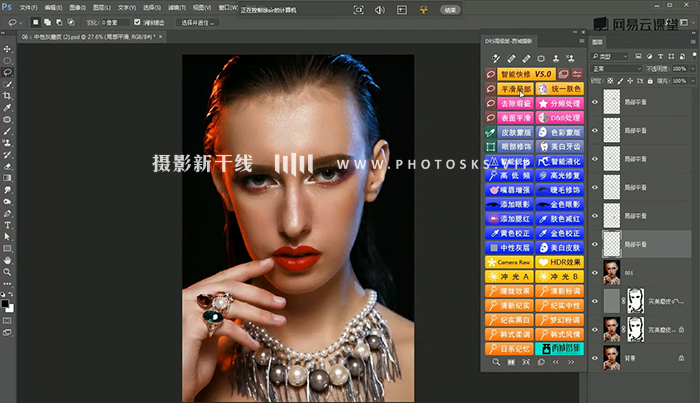700x403 pixels.
Task: Click the next-page double arrow in DR5 panel
Action: [x=571, y=362]
